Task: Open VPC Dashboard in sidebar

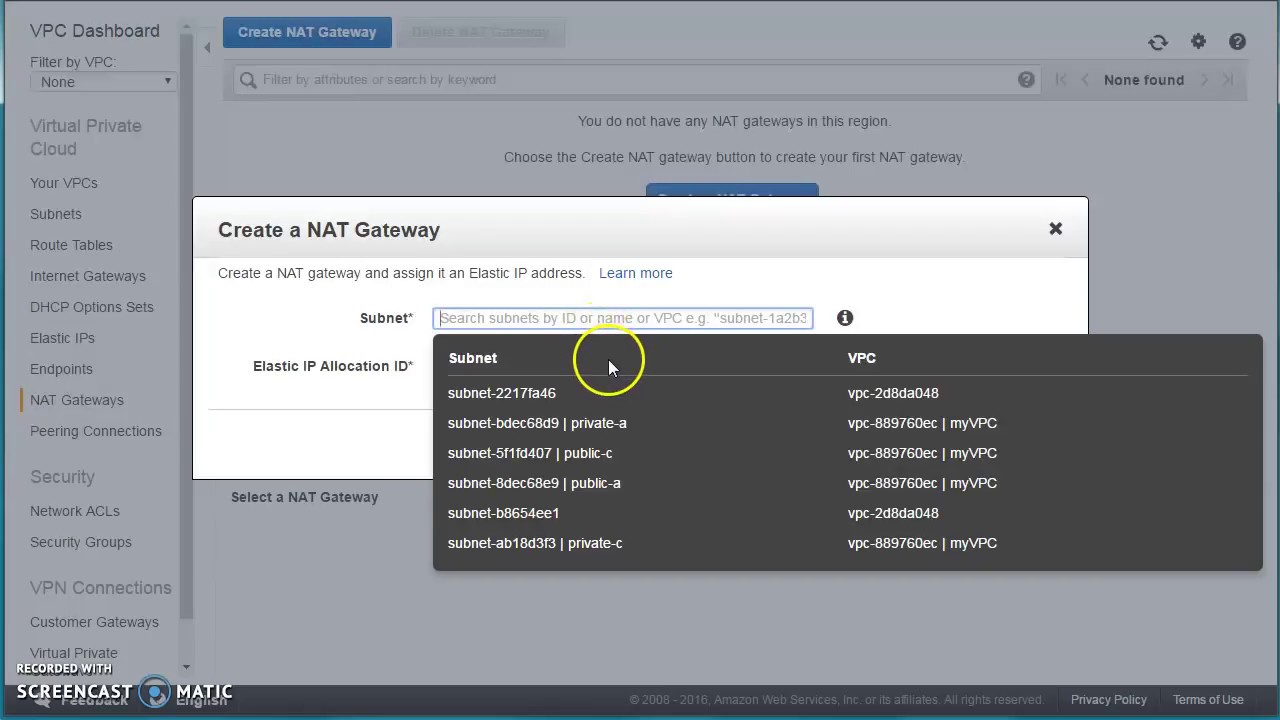Action: [x=95, y=31]
